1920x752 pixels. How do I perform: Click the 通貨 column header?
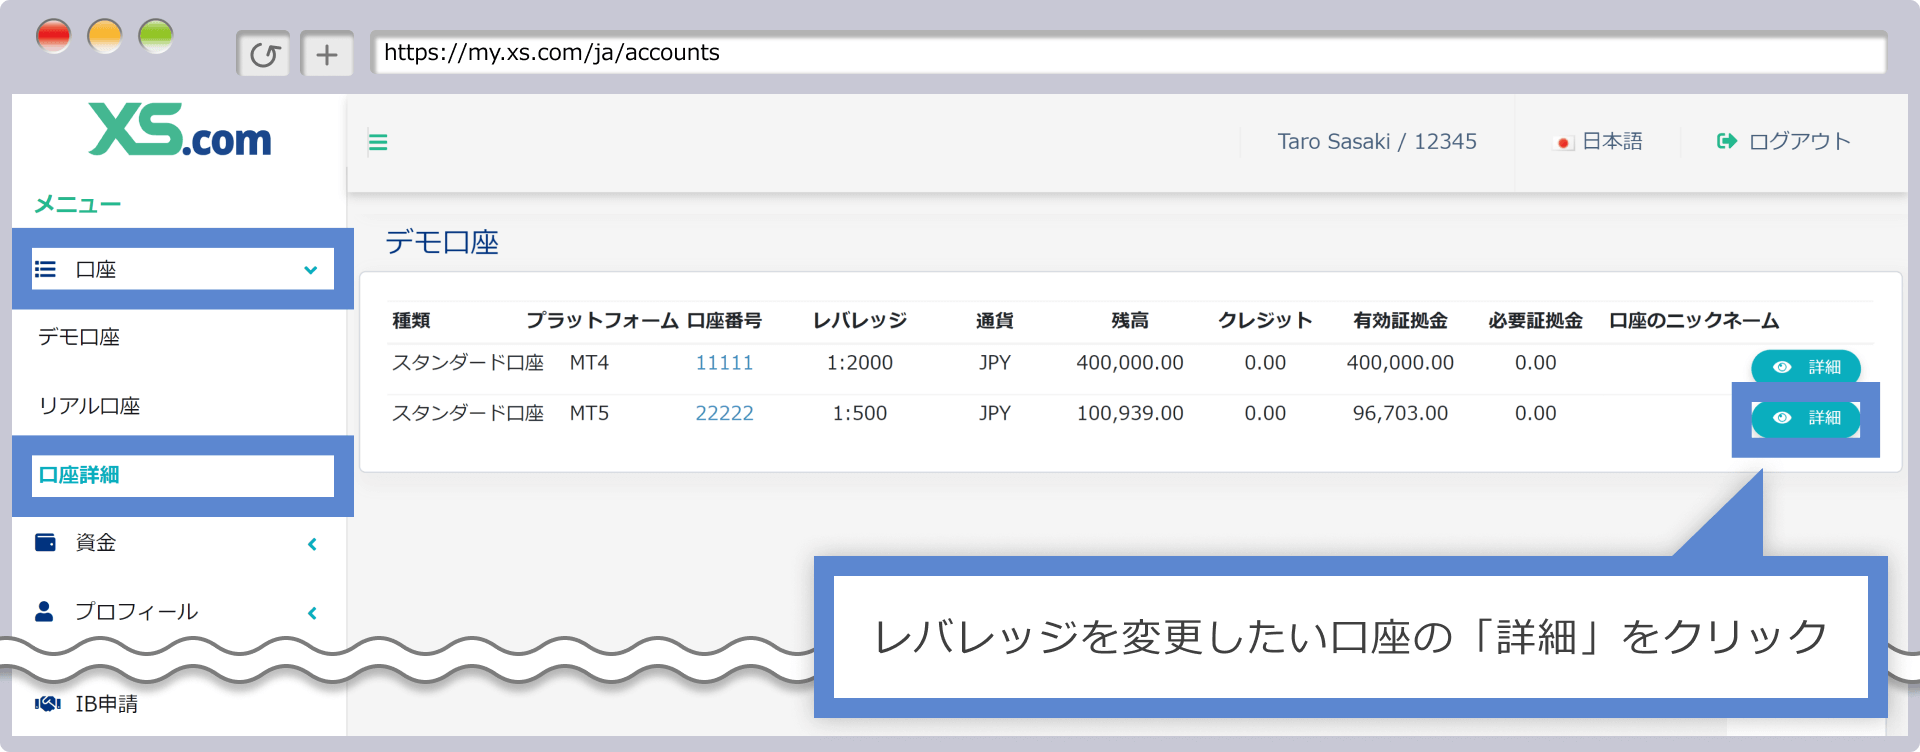[x=995, y=320]
